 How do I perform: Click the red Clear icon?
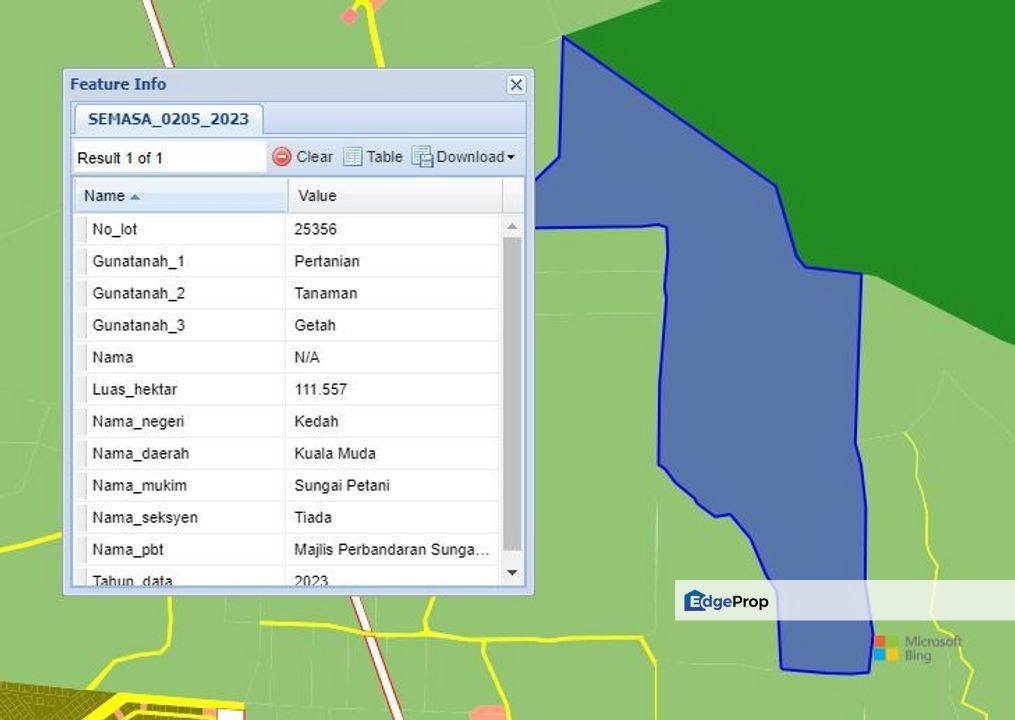[x=282, y=157]
